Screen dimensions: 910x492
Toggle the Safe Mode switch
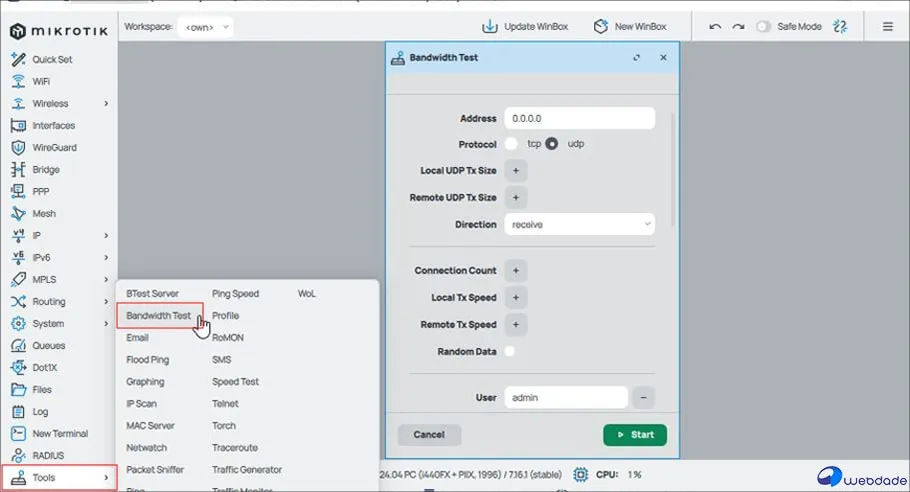tap(764, 26)
